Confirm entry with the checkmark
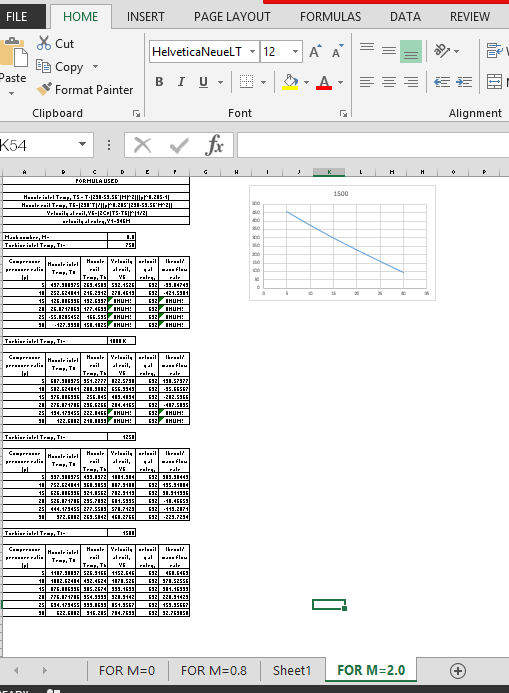 coord(179,145)
